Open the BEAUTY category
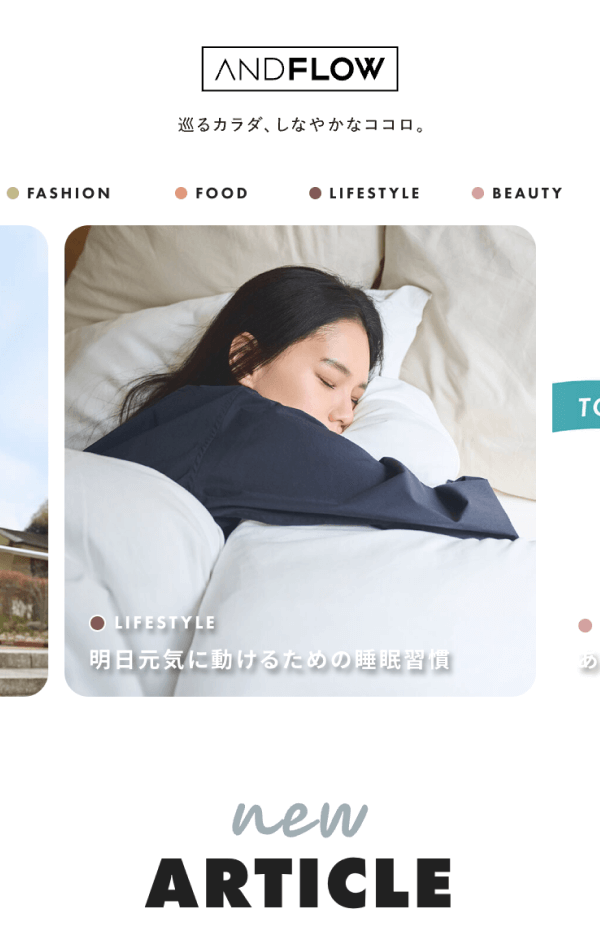600x930 pixels. coord(527,193)
